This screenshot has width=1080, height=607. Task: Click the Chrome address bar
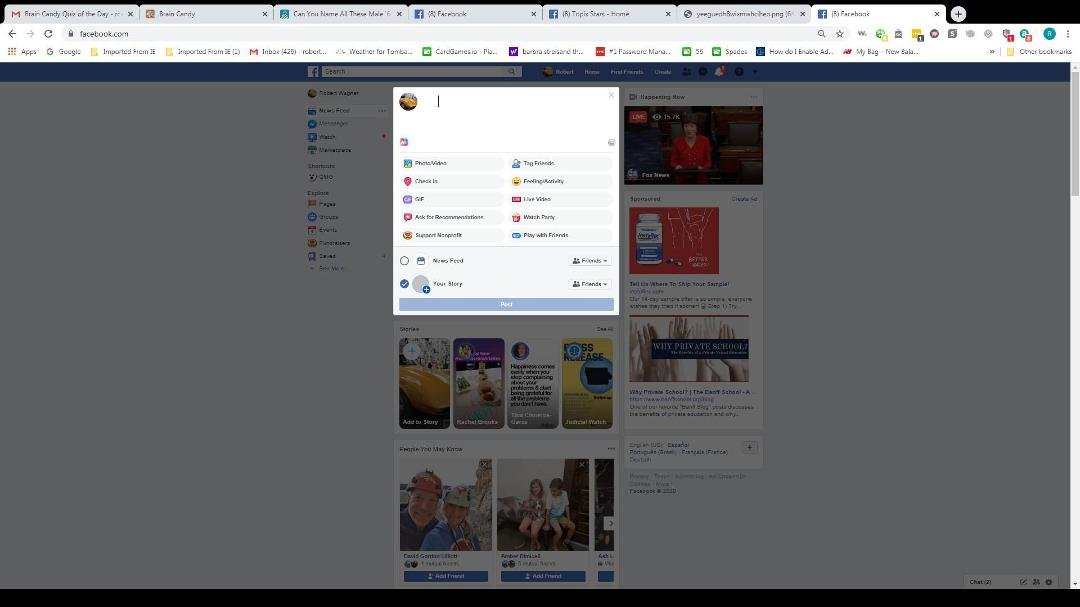click(441, 34)
